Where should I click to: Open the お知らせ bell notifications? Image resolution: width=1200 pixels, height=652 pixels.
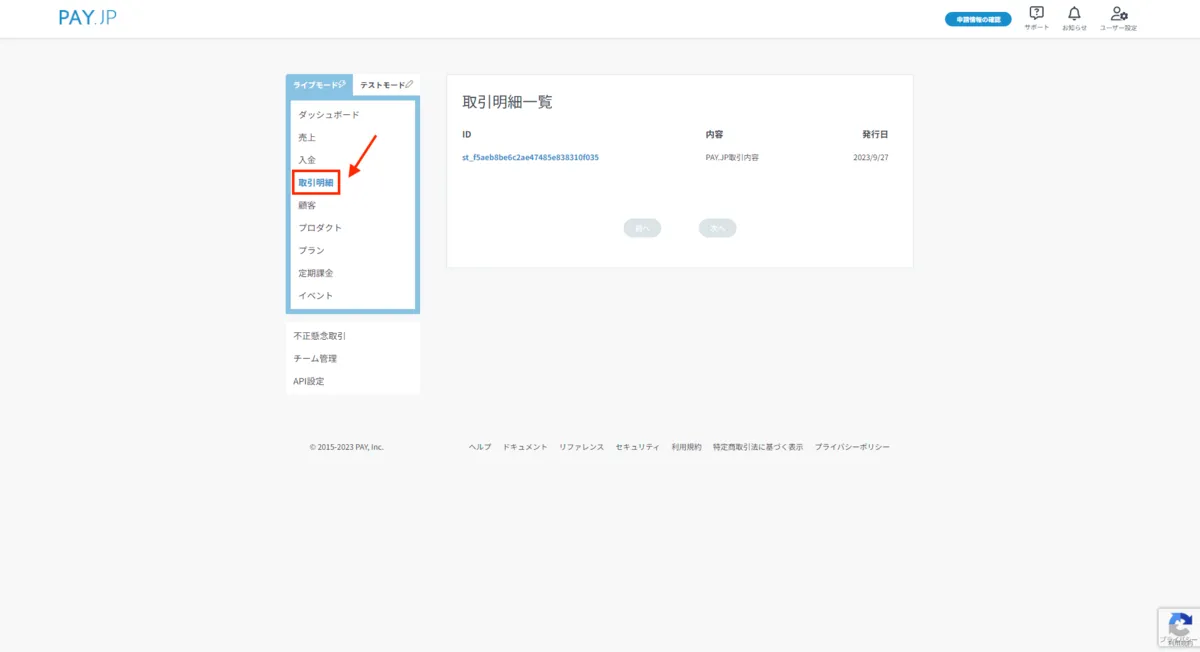[x=1074, y=18]
